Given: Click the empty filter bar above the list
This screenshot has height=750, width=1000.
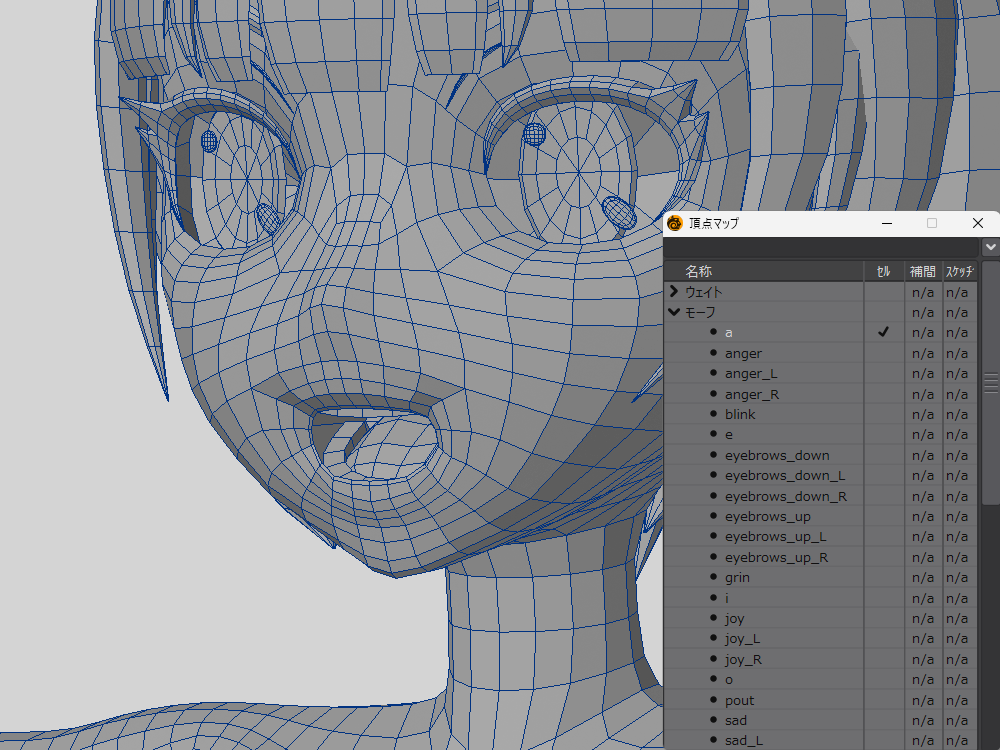Looking at the screenshot, I should (x=820, y=246).
